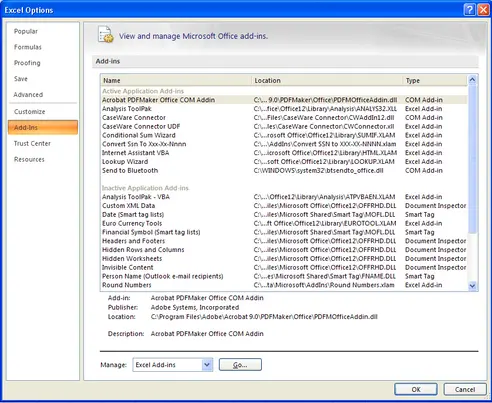Select the Round Numbers row
The width and height of the screenshot is (492, 403).
click(x=284, y=285)
